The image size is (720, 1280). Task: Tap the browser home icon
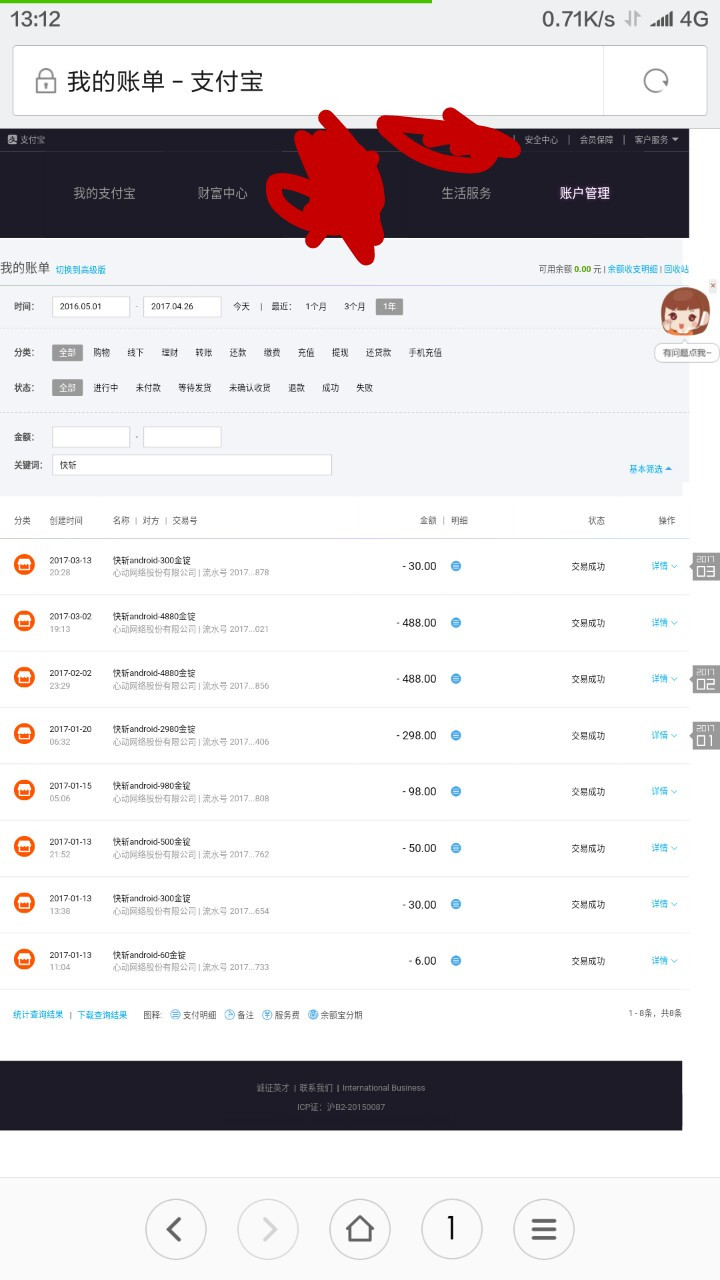coord(360,1229)
